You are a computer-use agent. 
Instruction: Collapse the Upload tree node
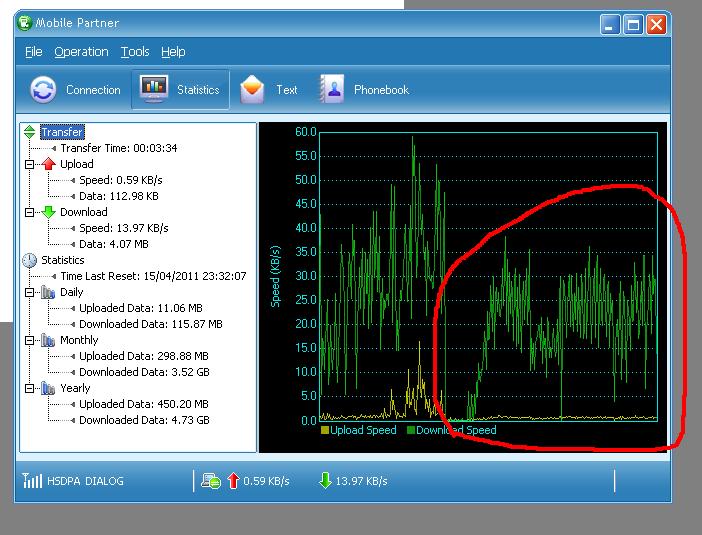[x=30, y=164]
